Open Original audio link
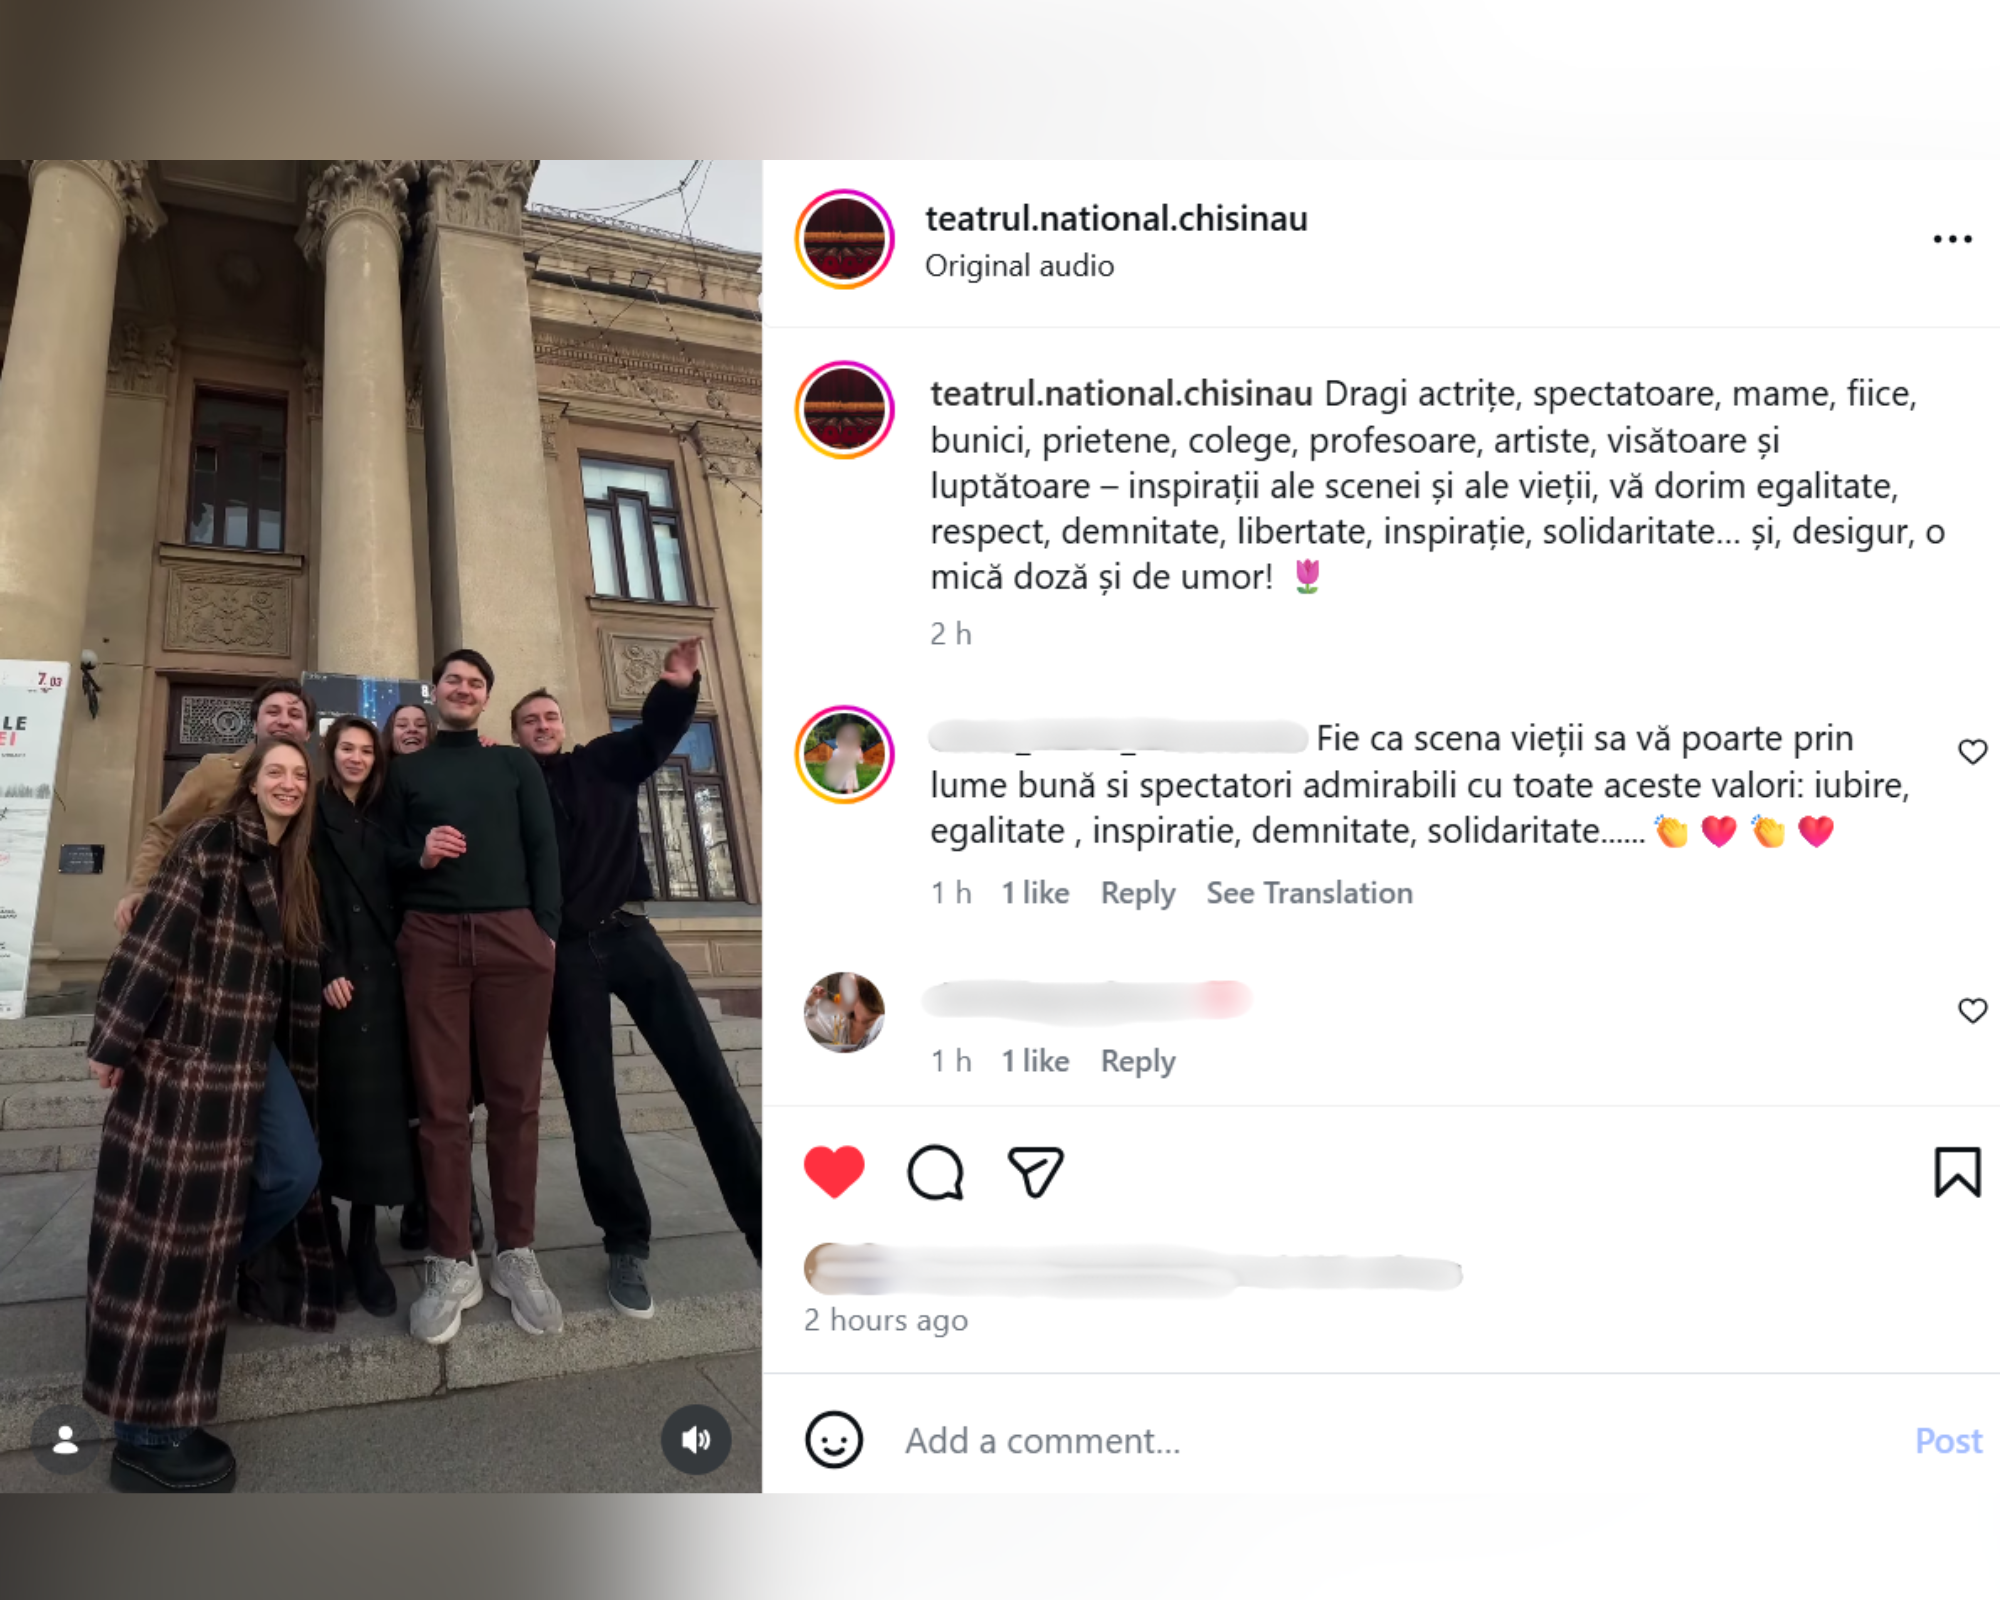2000x1600 pixels. click(1019, 266)
